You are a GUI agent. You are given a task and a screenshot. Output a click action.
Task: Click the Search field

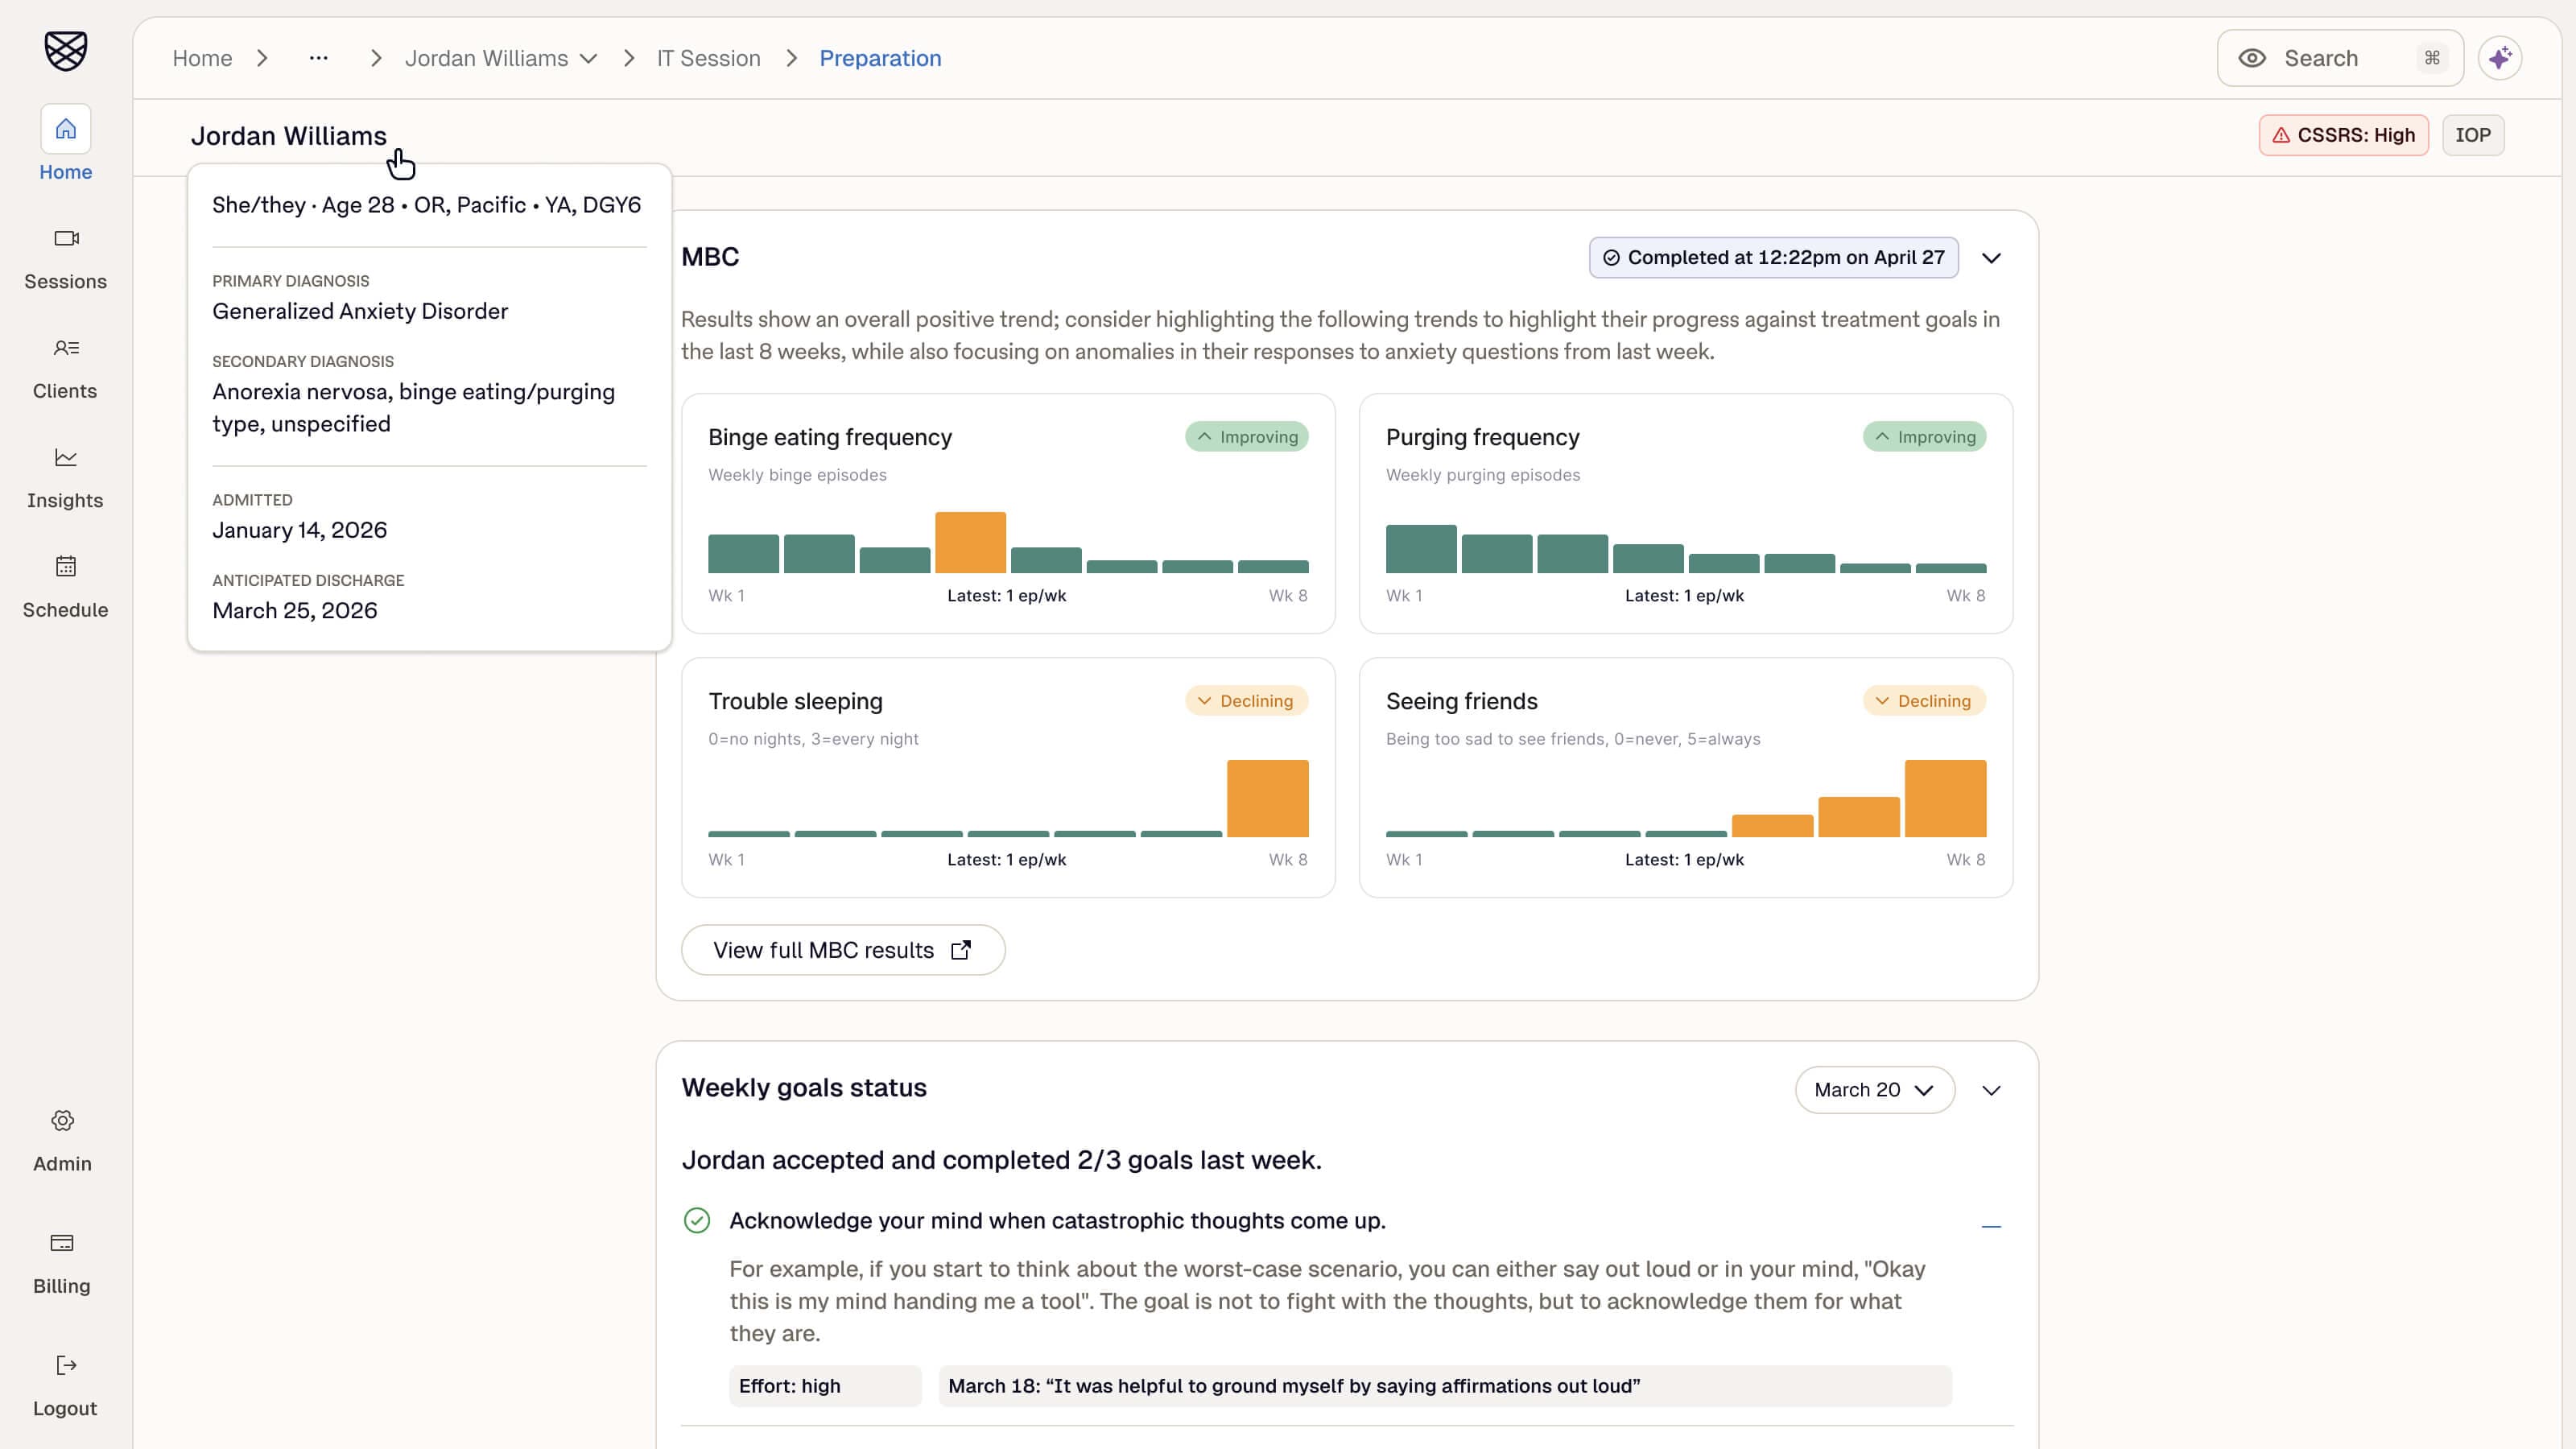pyautogui.click(x=2339, y=58)
